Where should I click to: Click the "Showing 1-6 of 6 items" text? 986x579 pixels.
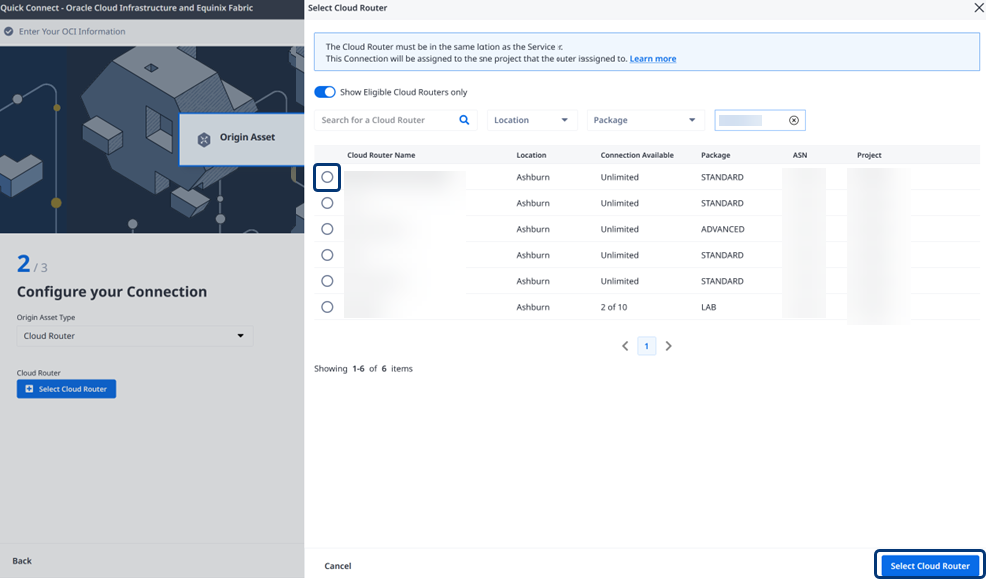[363, 368]
